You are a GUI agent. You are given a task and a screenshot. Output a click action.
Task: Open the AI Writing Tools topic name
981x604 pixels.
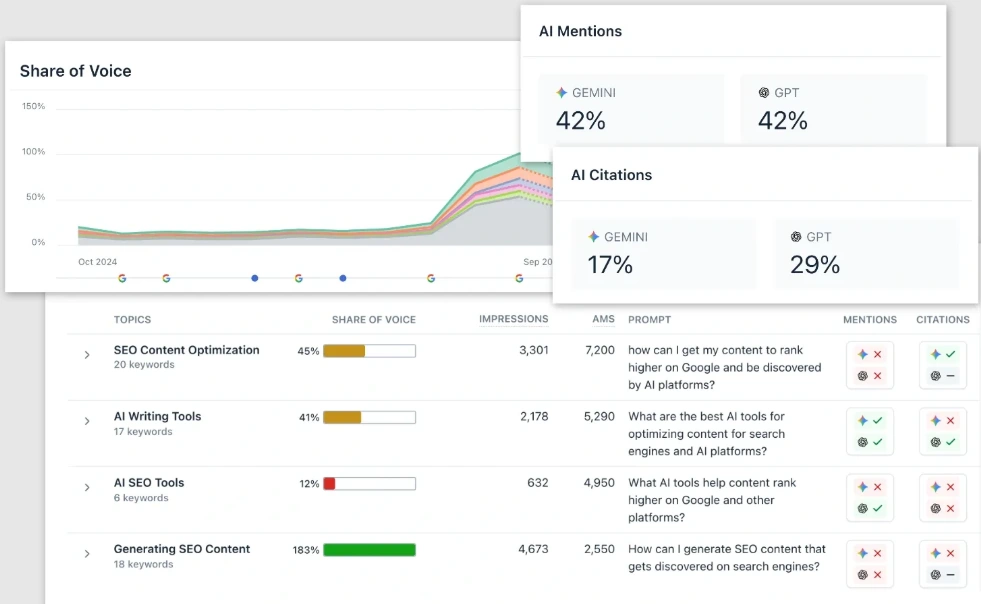tap(157, 416)
